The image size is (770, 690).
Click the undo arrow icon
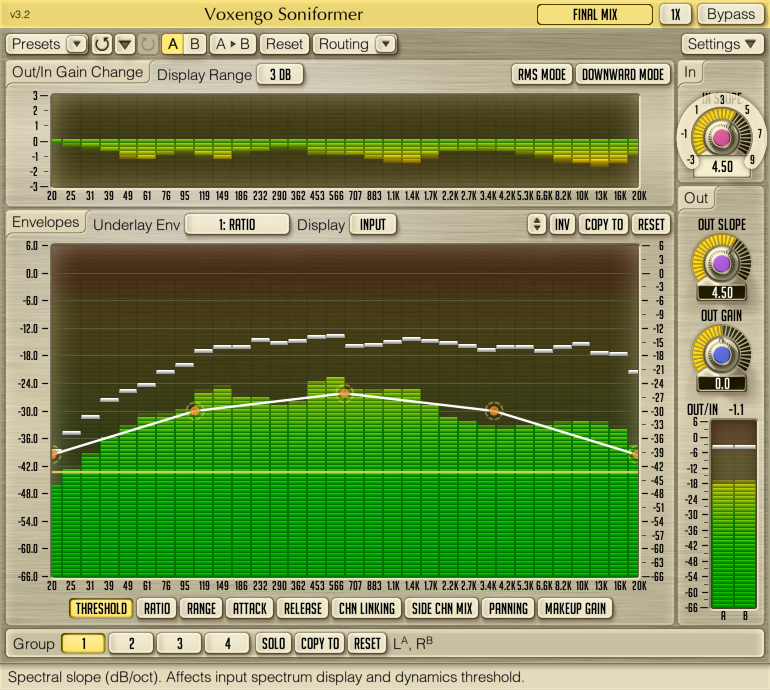point(102,44)
